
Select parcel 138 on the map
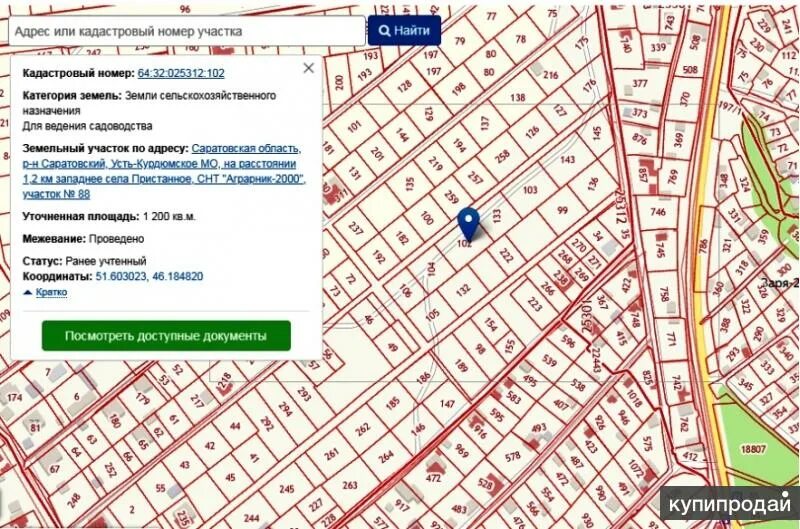[x=517, y=97]
